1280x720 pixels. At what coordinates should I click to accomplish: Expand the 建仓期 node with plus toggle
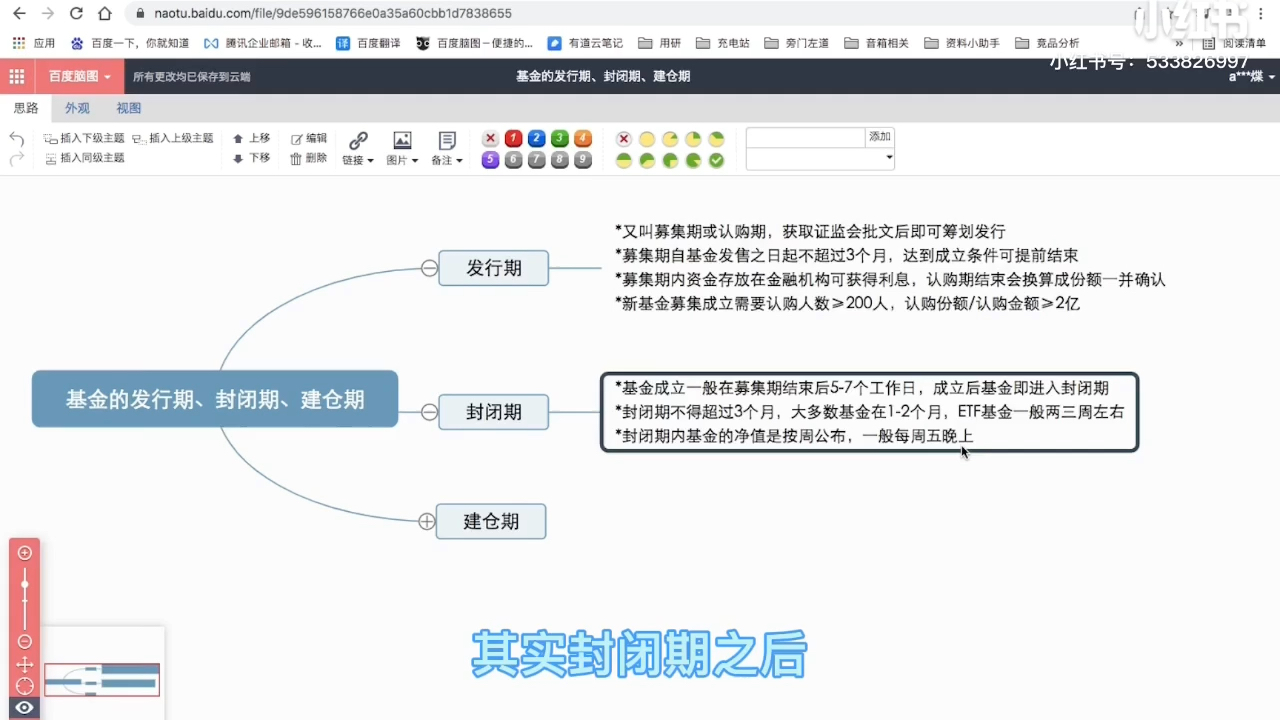click(427, 521)
